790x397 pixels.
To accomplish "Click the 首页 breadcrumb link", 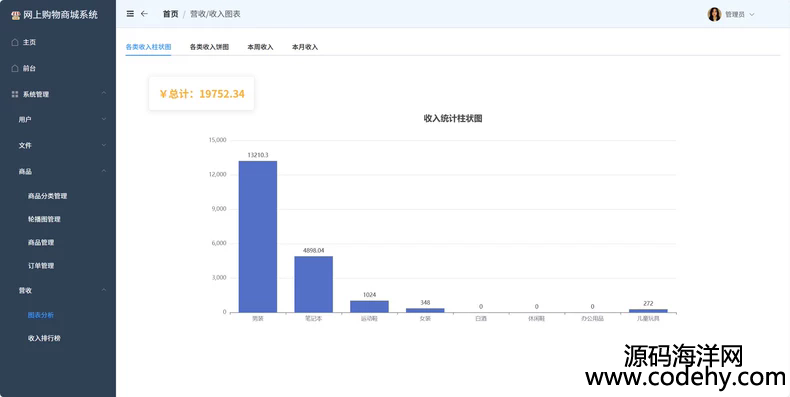I will [170, 14].
